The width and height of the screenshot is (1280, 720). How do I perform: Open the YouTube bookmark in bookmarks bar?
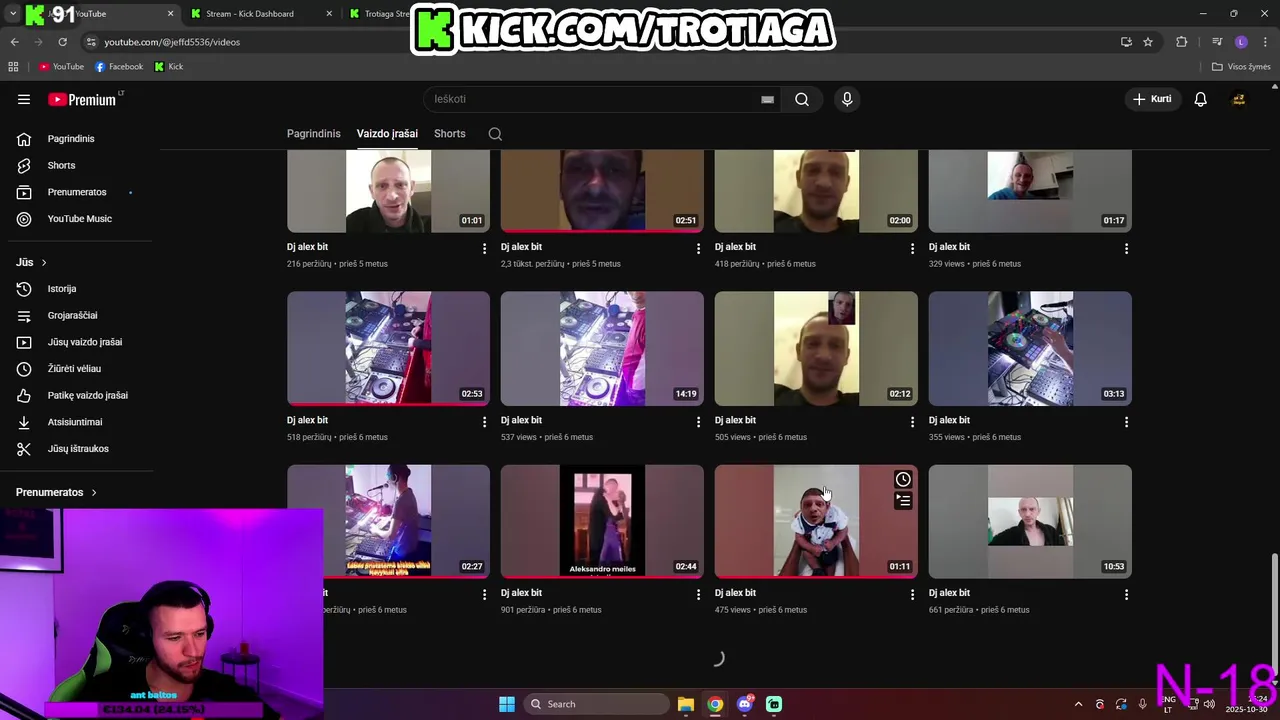61,67
